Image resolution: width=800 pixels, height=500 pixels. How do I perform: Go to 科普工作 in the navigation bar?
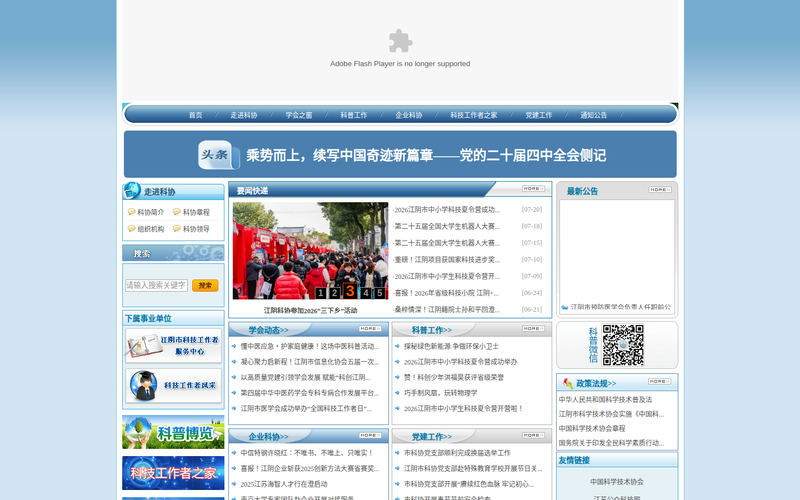(x=354, y=115)
